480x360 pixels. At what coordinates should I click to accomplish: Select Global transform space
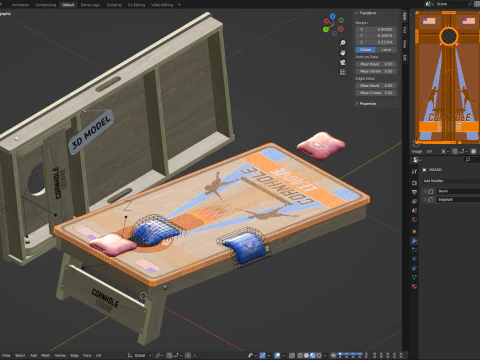coord(366,50)
